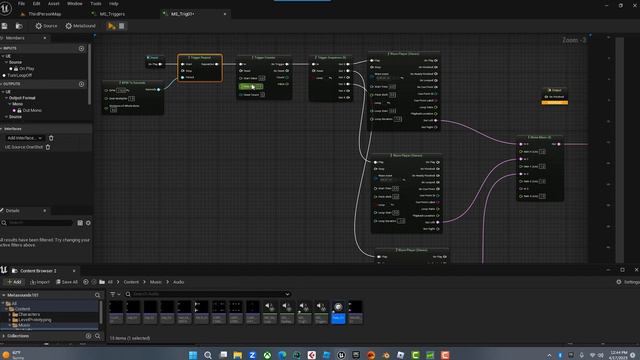Click the Save All button
640x360 pixels.
point(67,282)
